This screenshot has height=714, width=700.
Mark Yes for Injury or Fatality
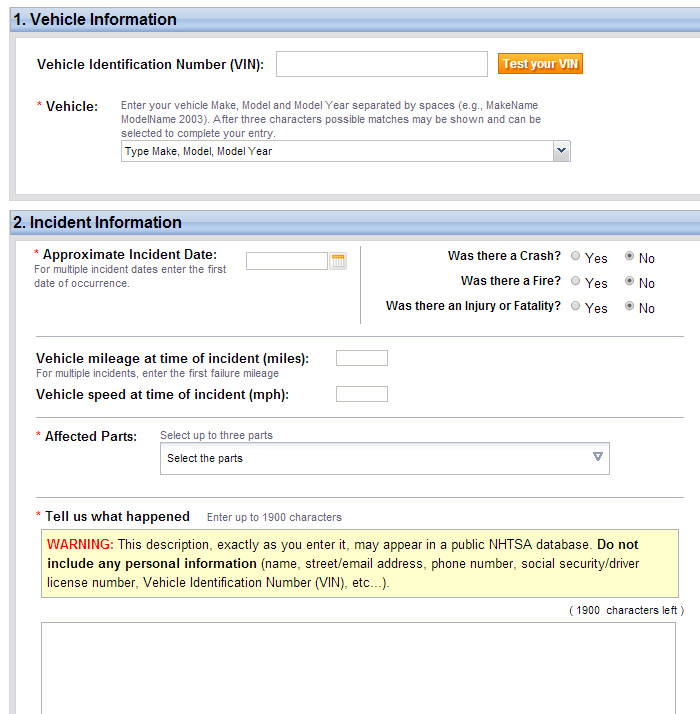[575, 306]
